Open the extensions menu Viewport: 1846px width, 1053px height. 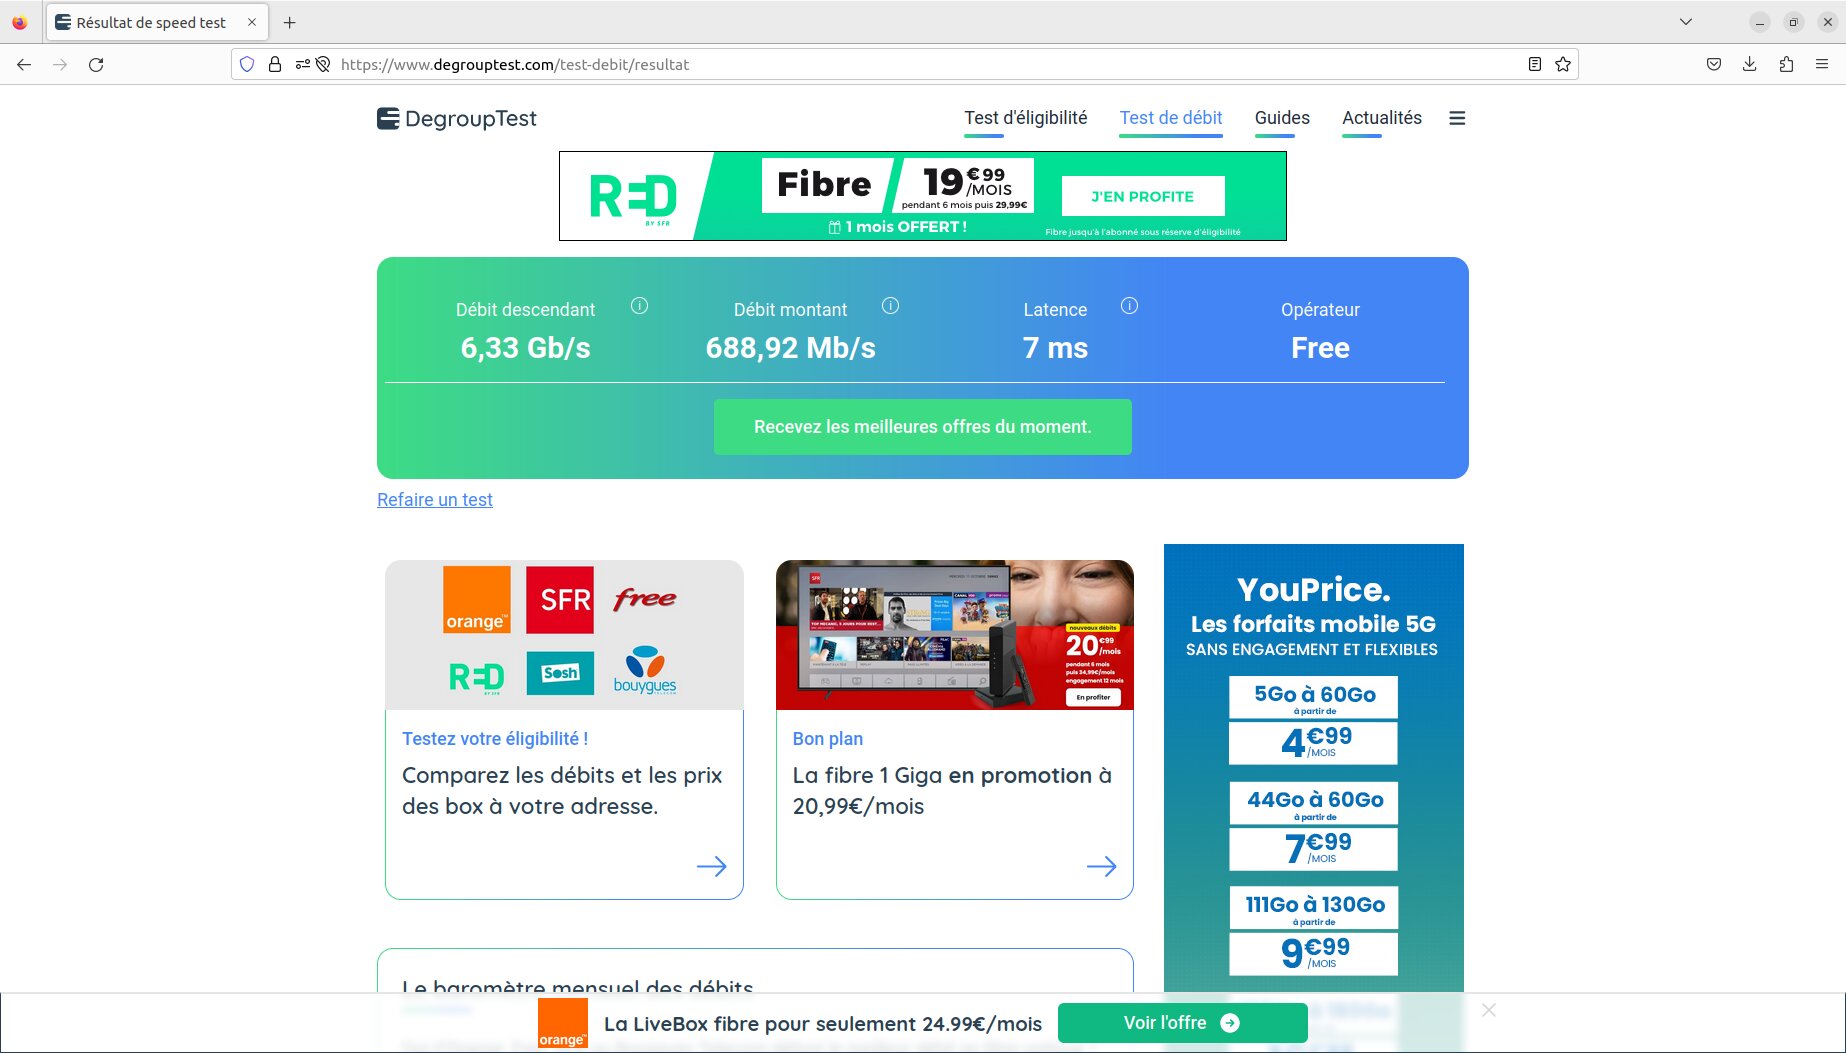(1786, 64)
